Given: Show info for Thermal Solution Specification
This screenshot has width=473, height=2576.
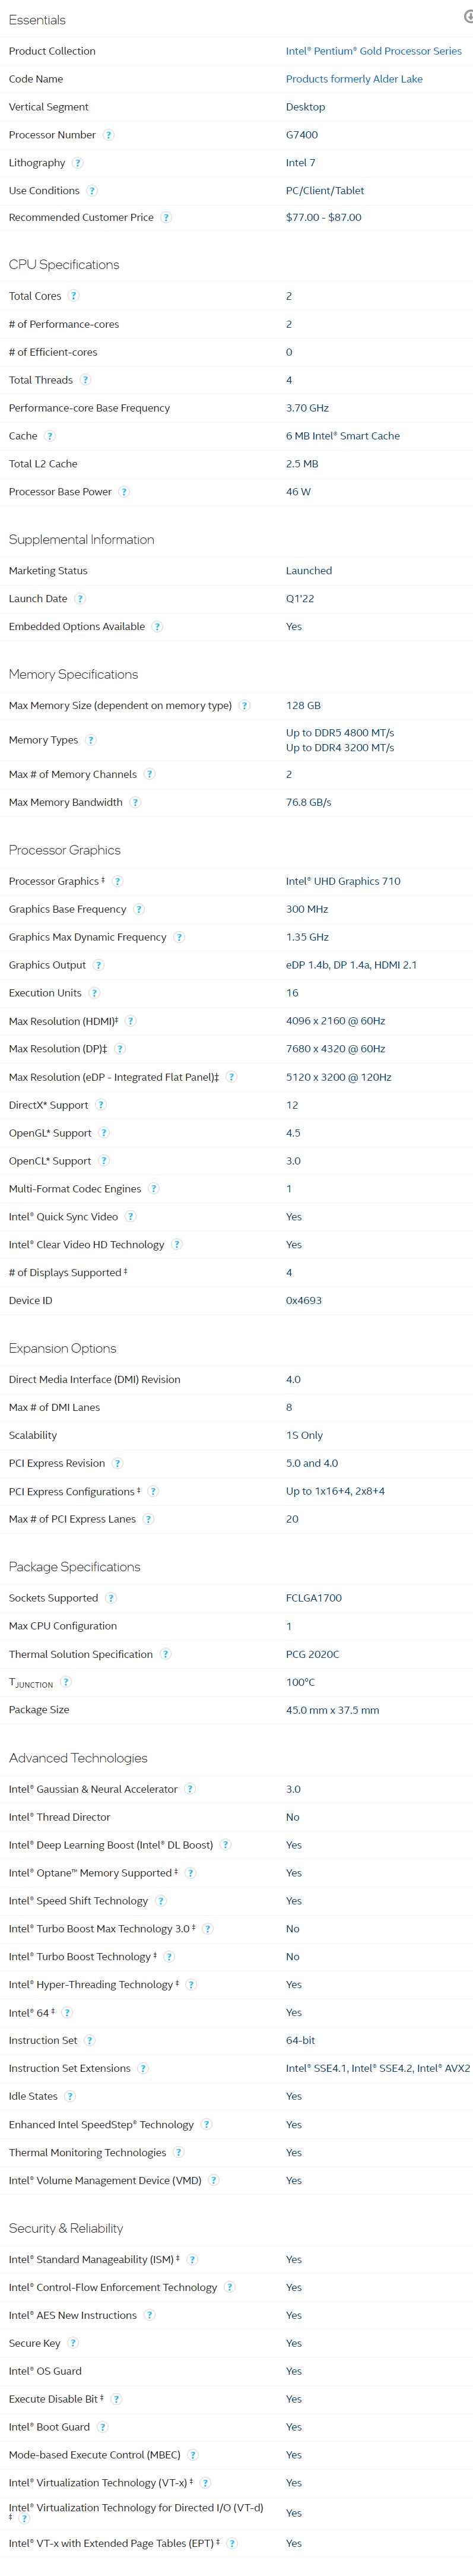Looking at the screenshot, I should click(166, 1654).
